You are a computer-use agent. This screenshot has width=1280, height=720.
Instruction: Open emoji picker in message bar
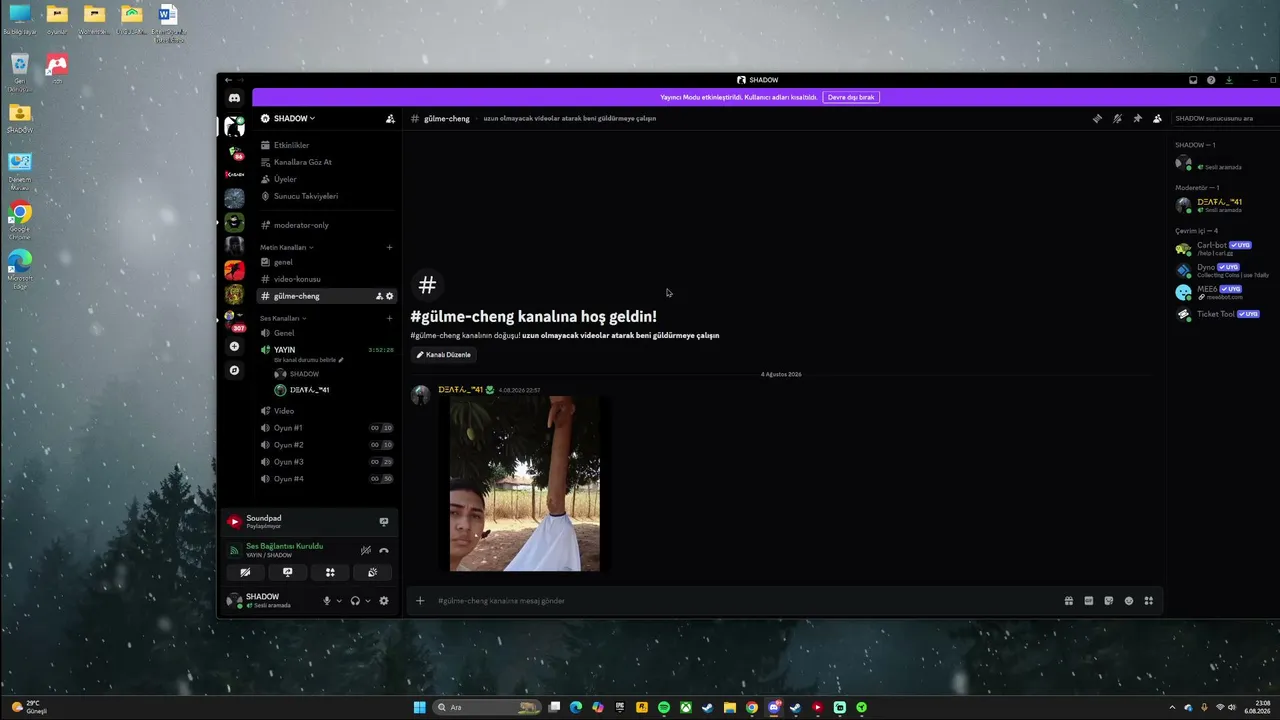pos(1129,601)
